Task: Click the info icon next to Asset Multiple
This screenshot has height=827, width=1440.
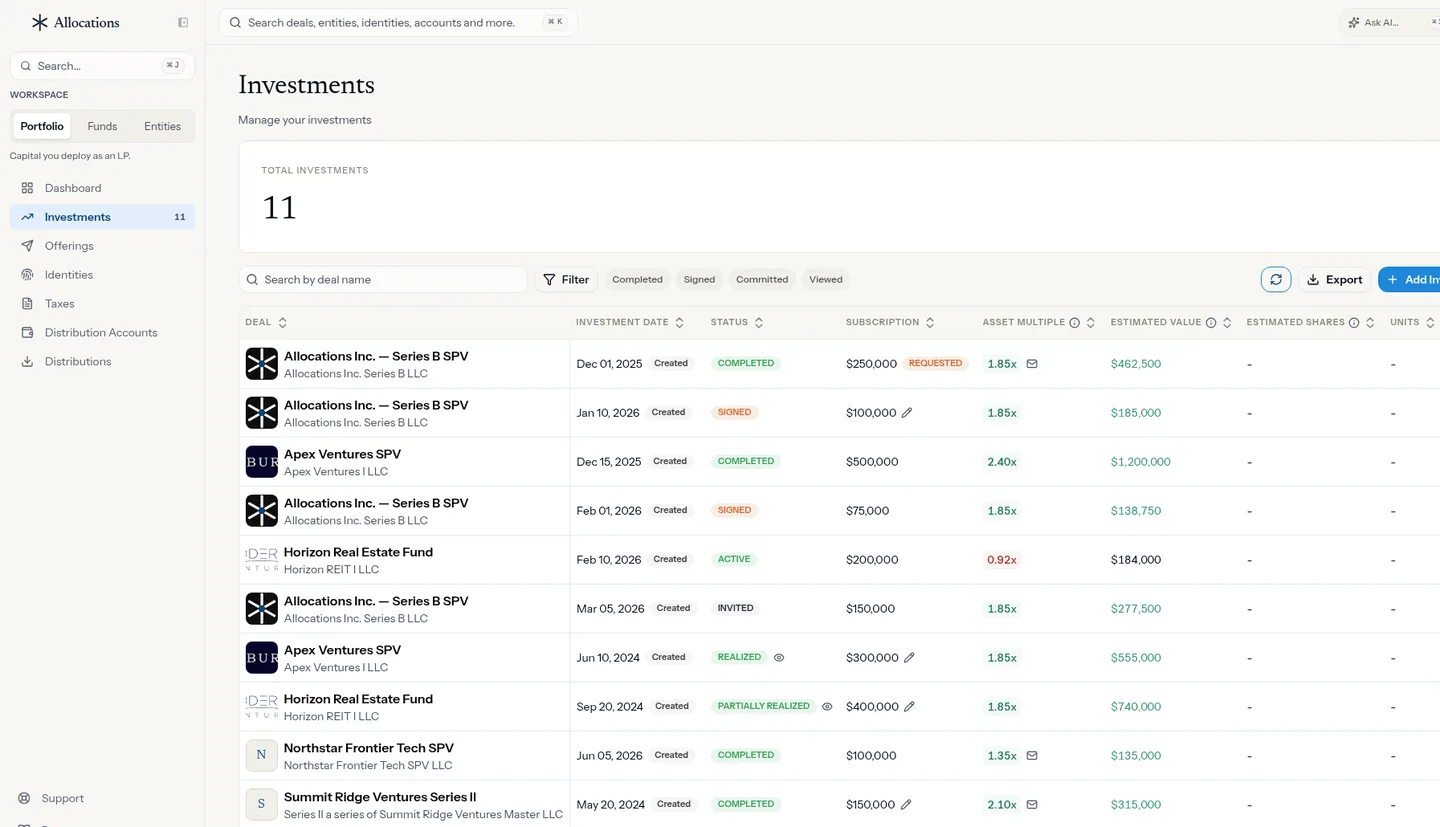Action: pyautogui.click(x=1075, y=323)
